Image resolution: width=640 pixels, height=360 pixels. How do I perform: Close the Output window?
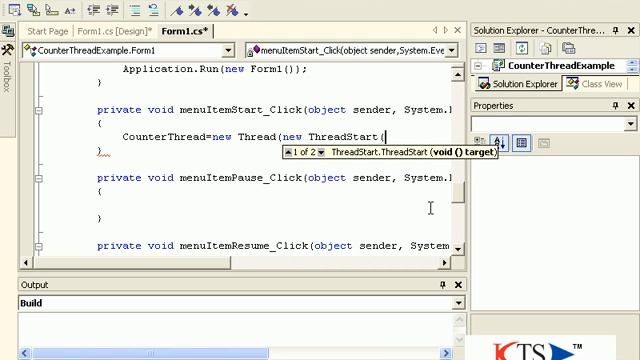pos(458,284)
